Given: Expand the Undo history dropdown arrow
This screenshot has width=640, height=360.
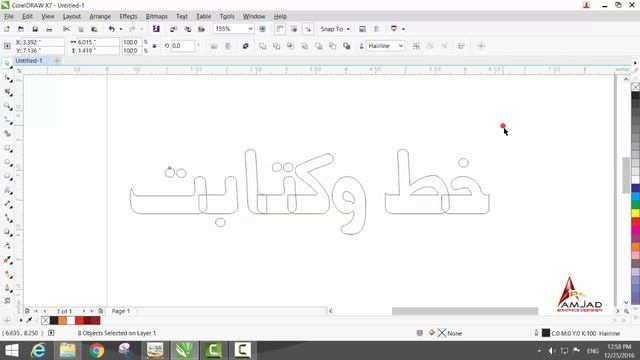Looking at the screenshot, I should tap(121, 29).
